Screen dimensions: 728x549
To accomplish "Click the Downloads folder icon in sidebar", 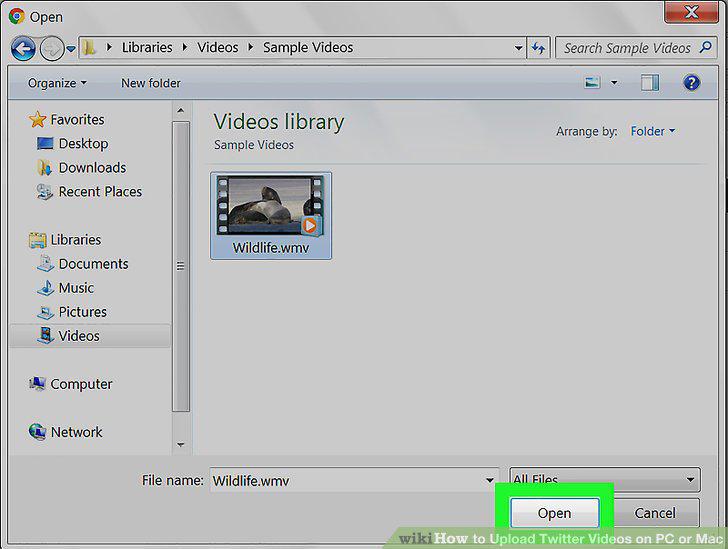I will tap(44, 168).
